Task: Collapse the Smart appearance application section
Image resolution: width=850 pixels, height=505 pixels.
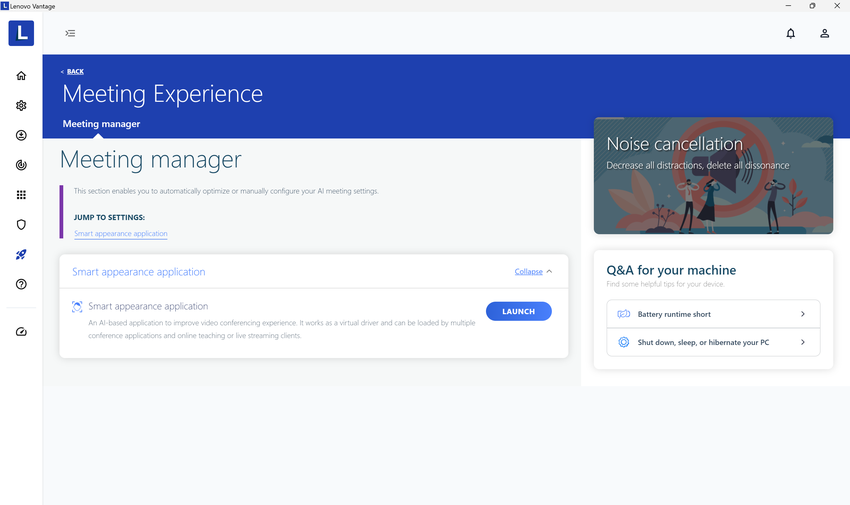Action: click(533, 271)
